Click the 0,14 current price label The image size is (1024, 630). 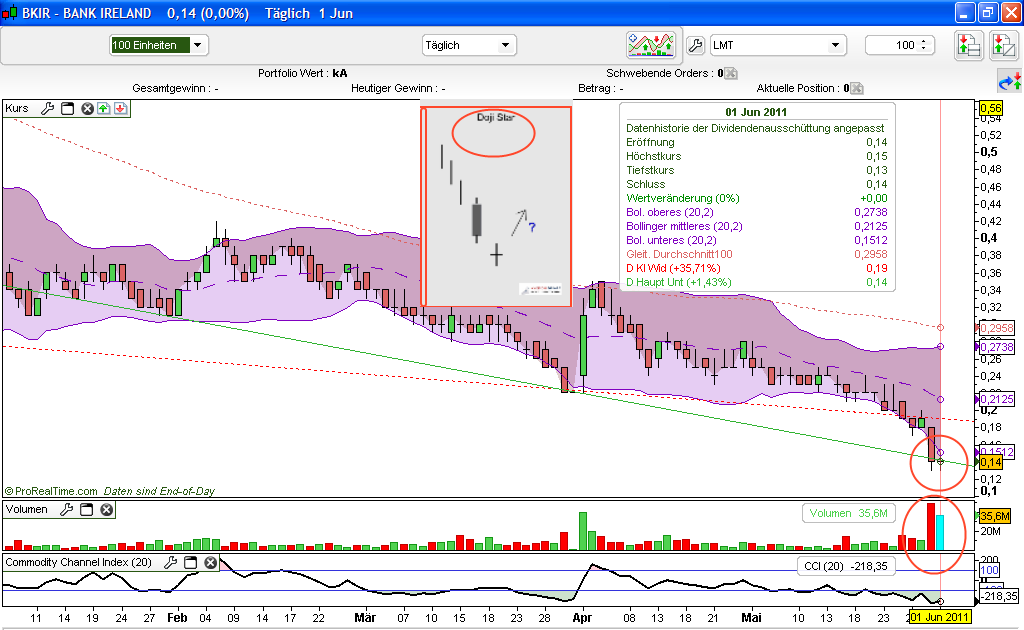tap(991, 462)
